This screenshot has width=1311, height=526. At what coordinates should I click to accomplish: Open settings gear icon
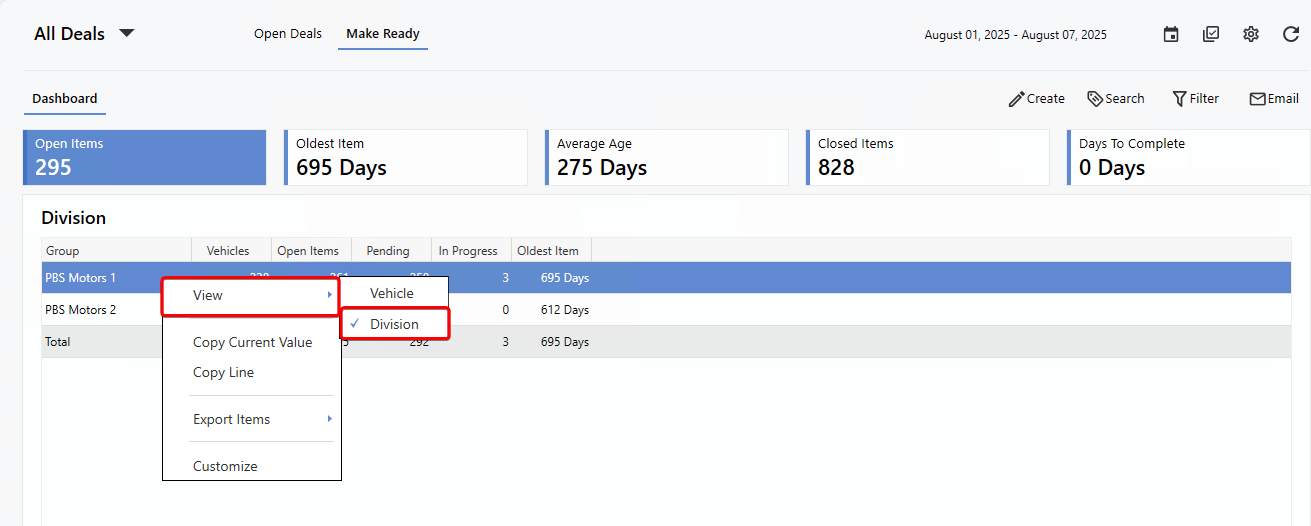(1251, 34)
